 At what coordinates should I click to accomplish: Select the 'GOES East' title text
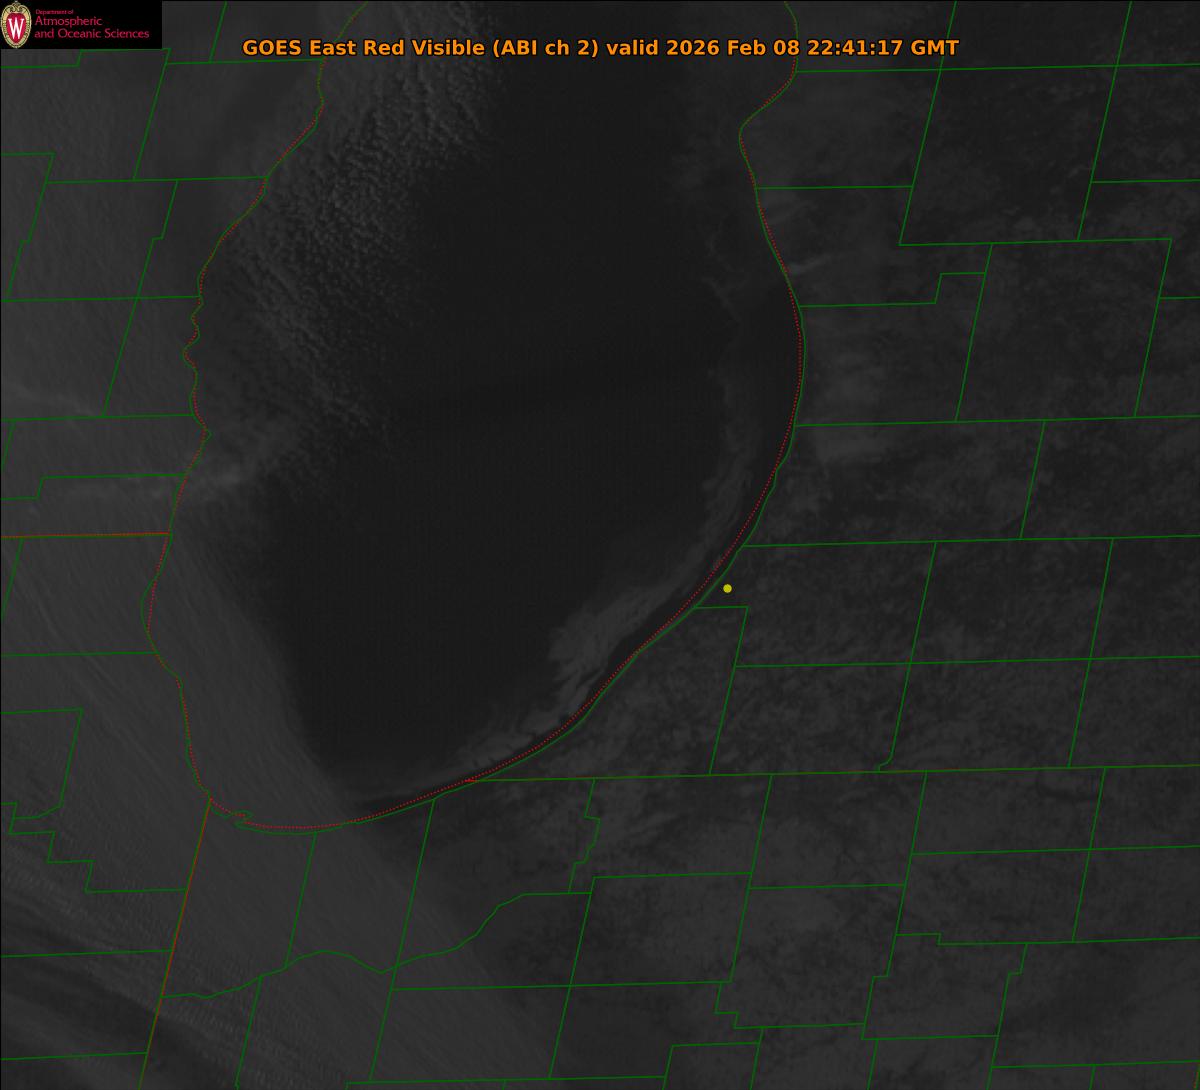[x=288, y=48]
